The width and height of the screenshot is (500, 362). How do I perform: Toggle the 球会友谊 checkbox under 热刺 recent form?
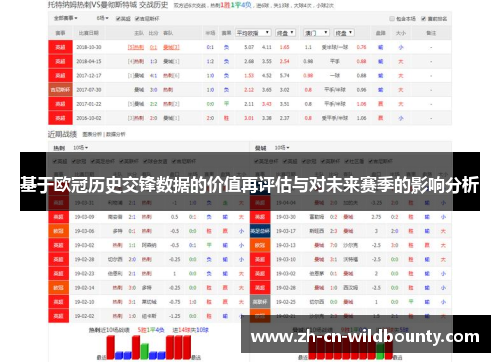pyautogui.click(x=146, y=161)
